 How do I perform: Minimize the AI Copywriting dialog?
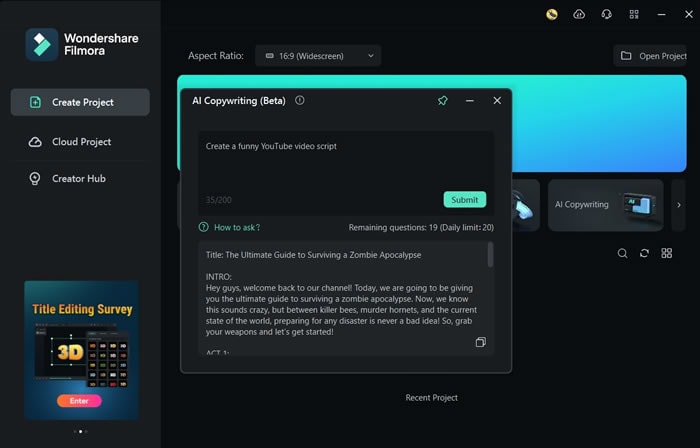[x=470, y=101]
